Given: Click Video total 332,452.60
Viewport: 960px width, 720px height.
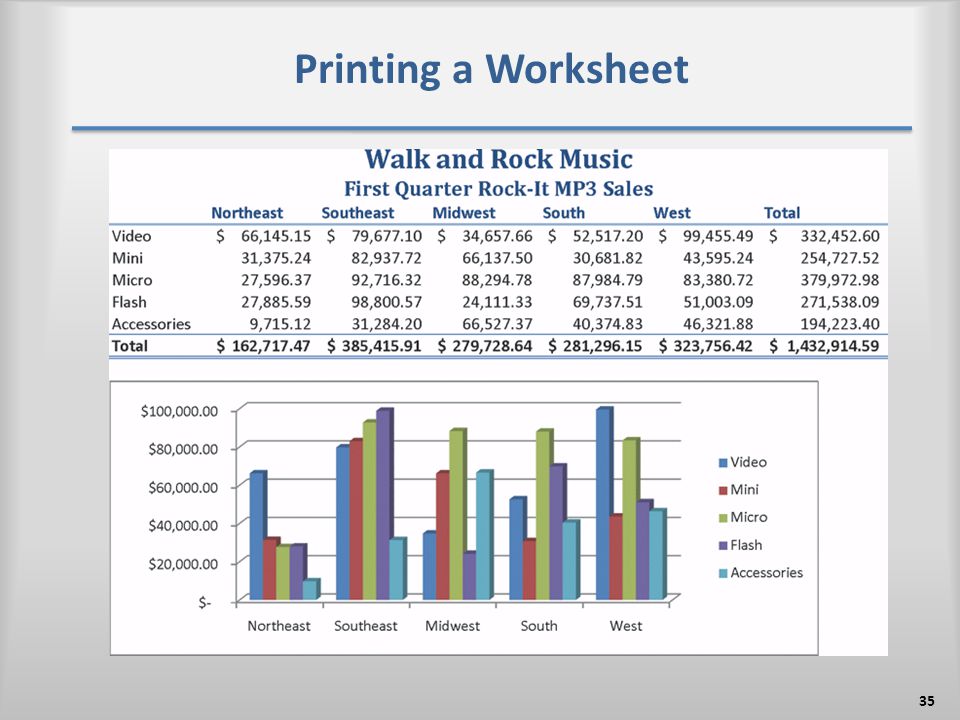Looking at the screenshot, I should (839, 236).
